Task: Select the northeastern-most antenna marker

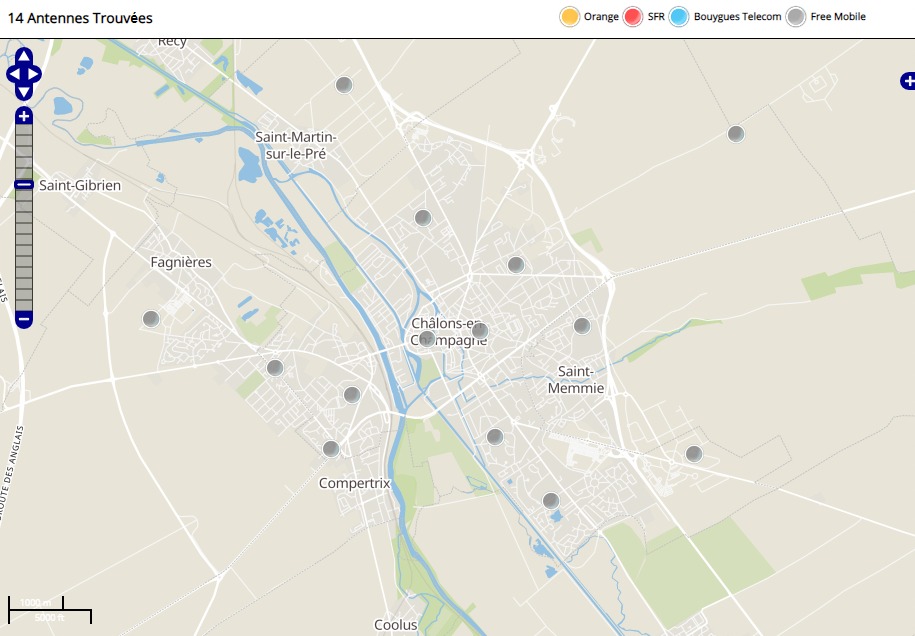Action: (736, 134)
